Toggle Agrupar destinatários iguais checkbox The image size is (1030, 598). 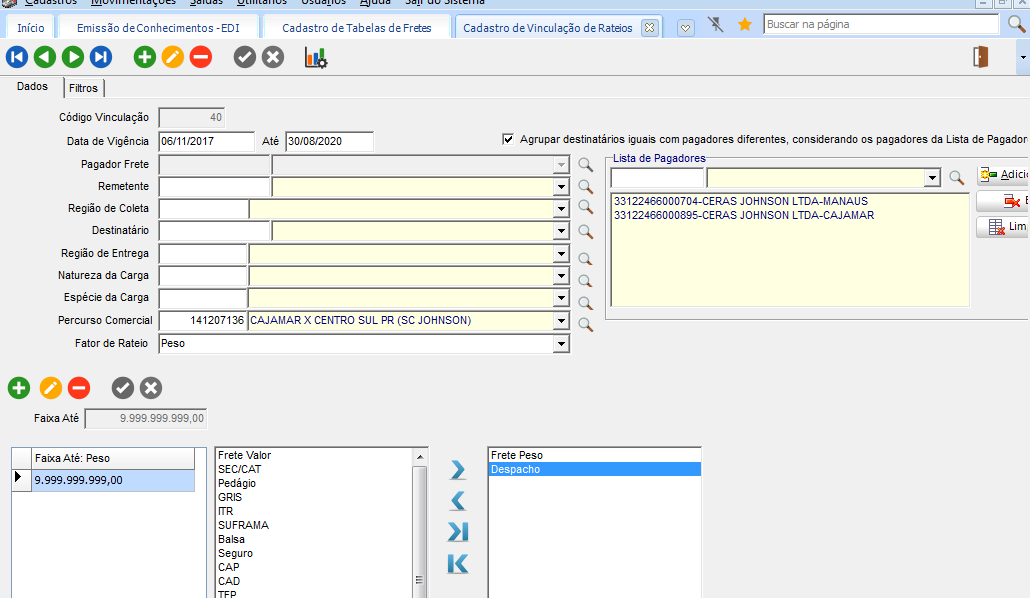pyautogui.click(x=509, y=140)
